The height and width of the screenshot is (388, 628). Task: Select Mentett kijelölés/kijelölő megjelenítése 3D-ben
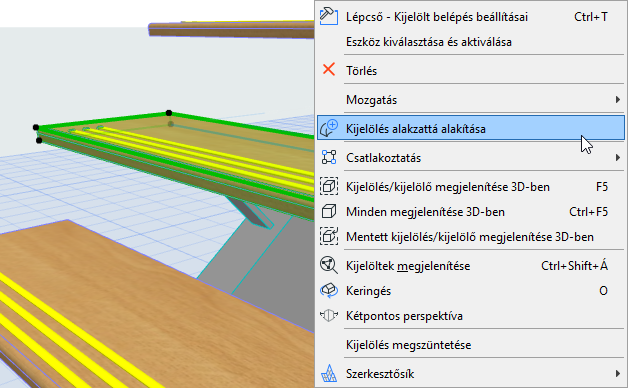click(x=471, y=236)
